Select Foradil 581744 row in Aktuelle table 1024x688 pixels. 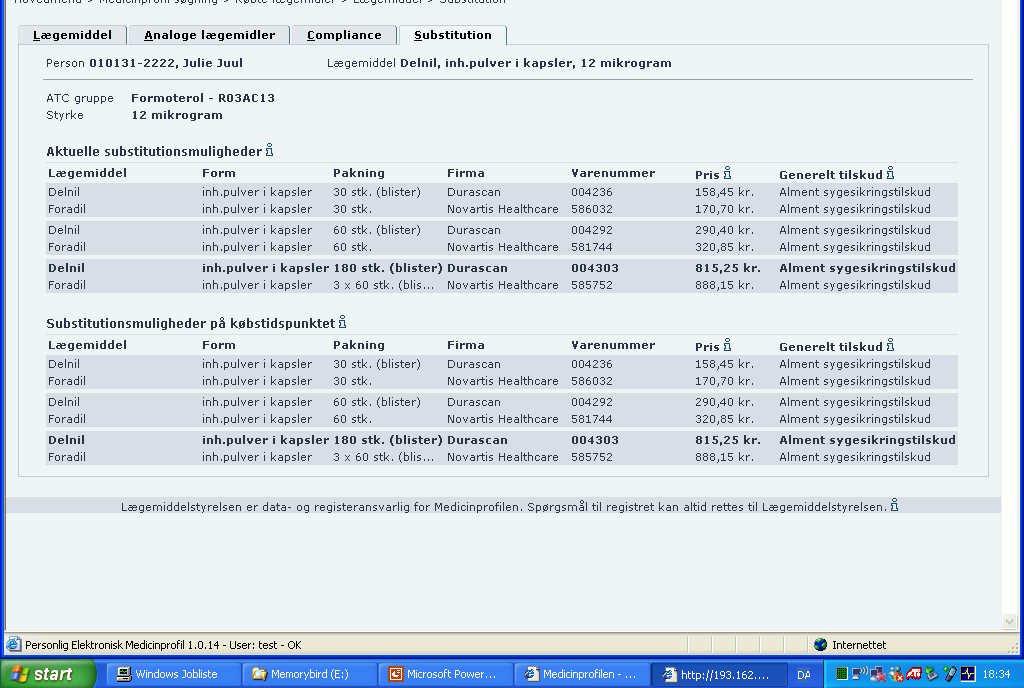pos(502,247)
